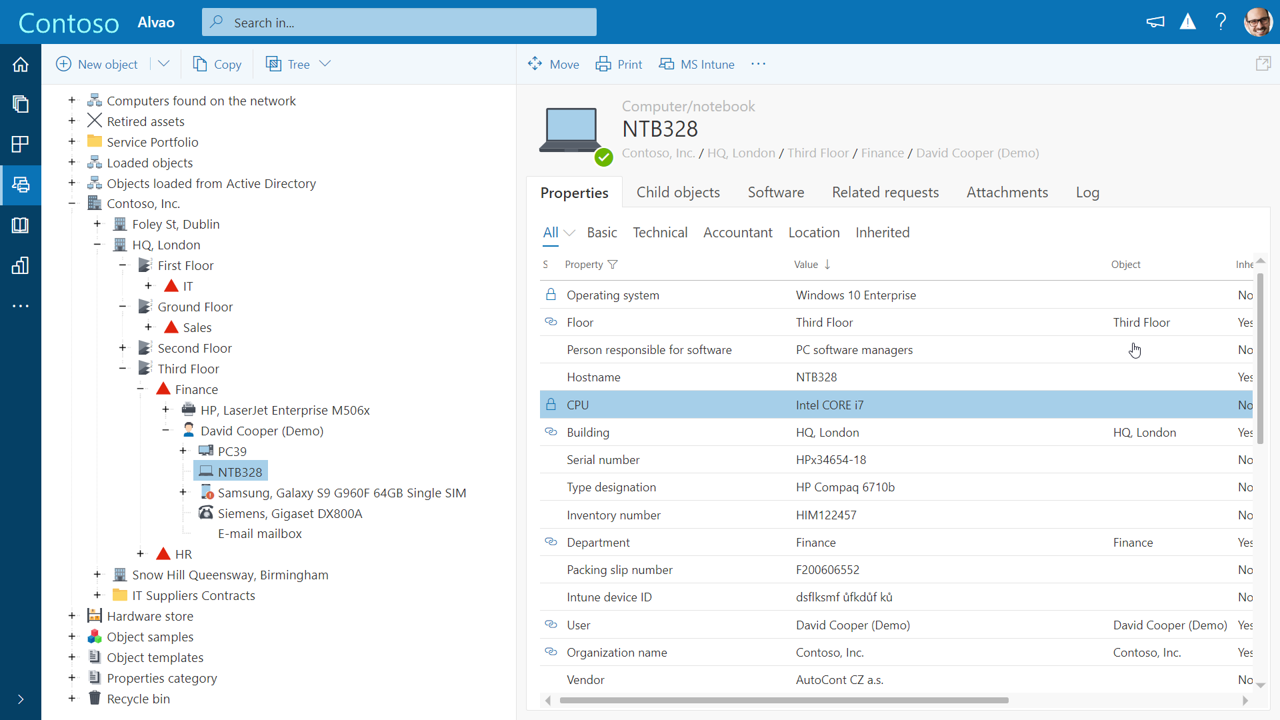Click the feedback message icon top right

click(x=1154, y=20)
